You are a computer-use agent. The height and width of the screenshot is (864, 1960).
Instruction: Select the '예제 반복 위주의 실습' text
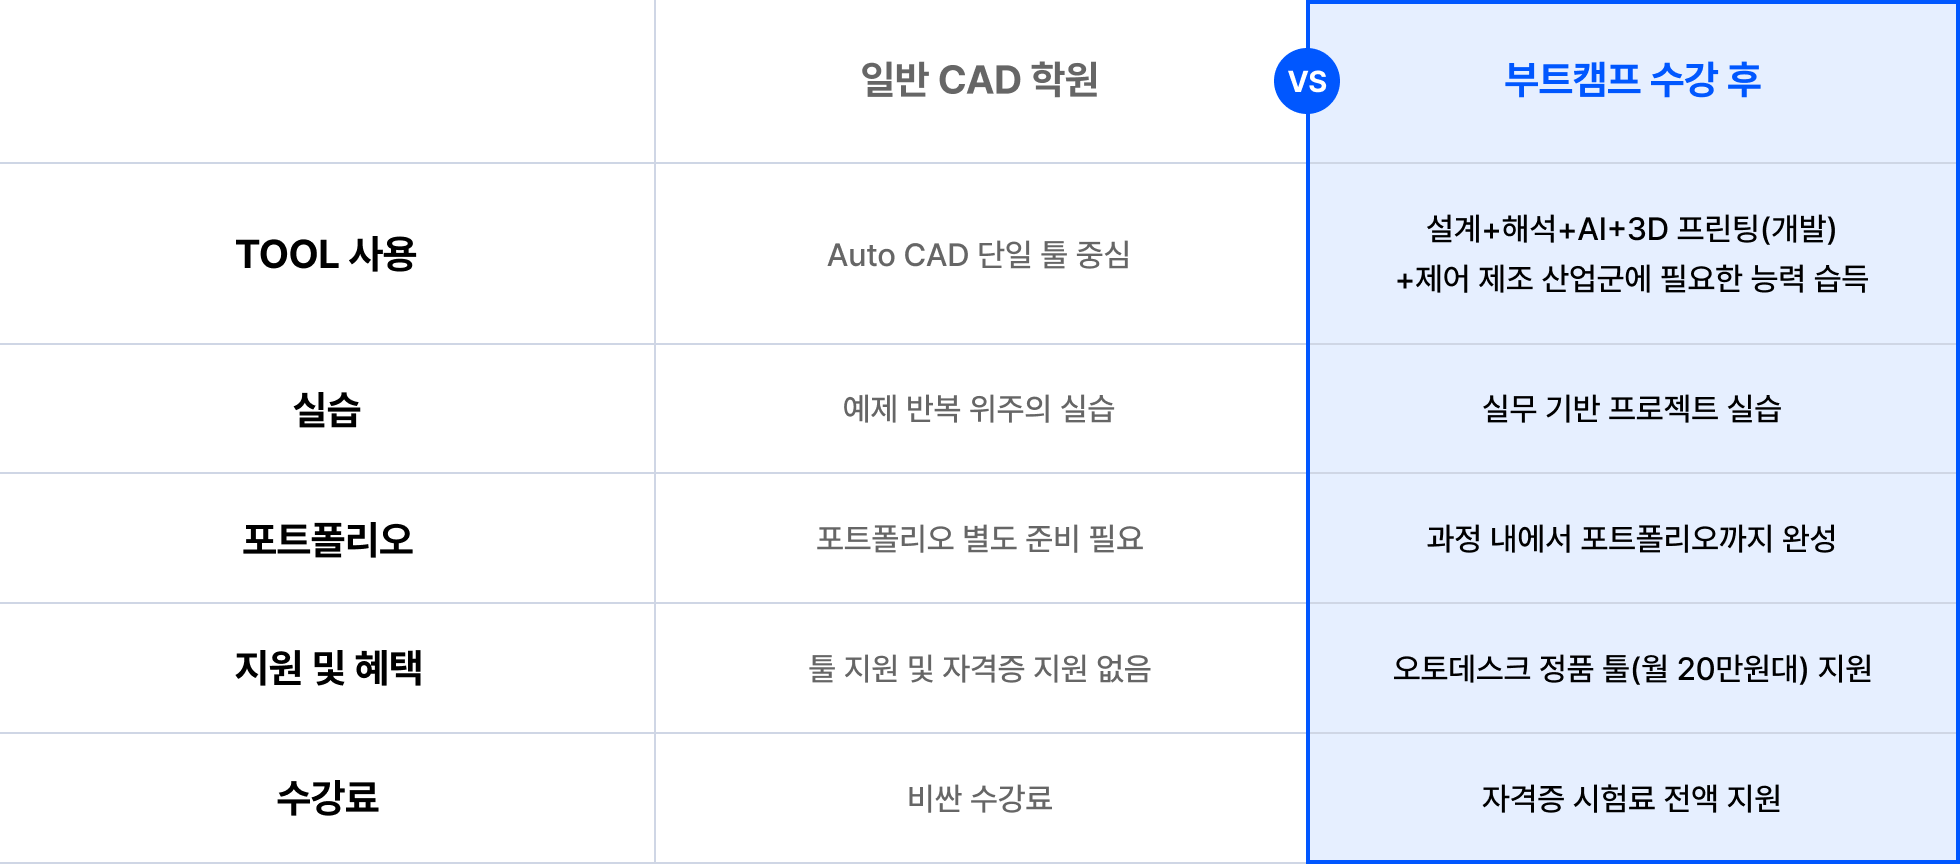[x=979, y=408]
